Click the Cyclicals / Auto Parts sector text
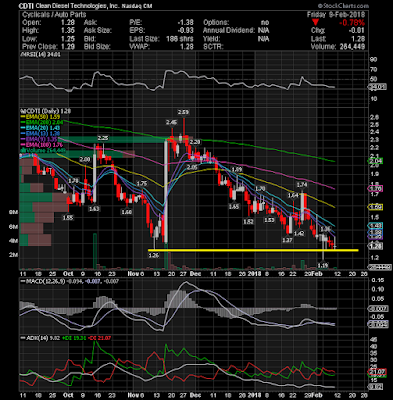Screen dimensions: 393x400 tap(54, 15)
